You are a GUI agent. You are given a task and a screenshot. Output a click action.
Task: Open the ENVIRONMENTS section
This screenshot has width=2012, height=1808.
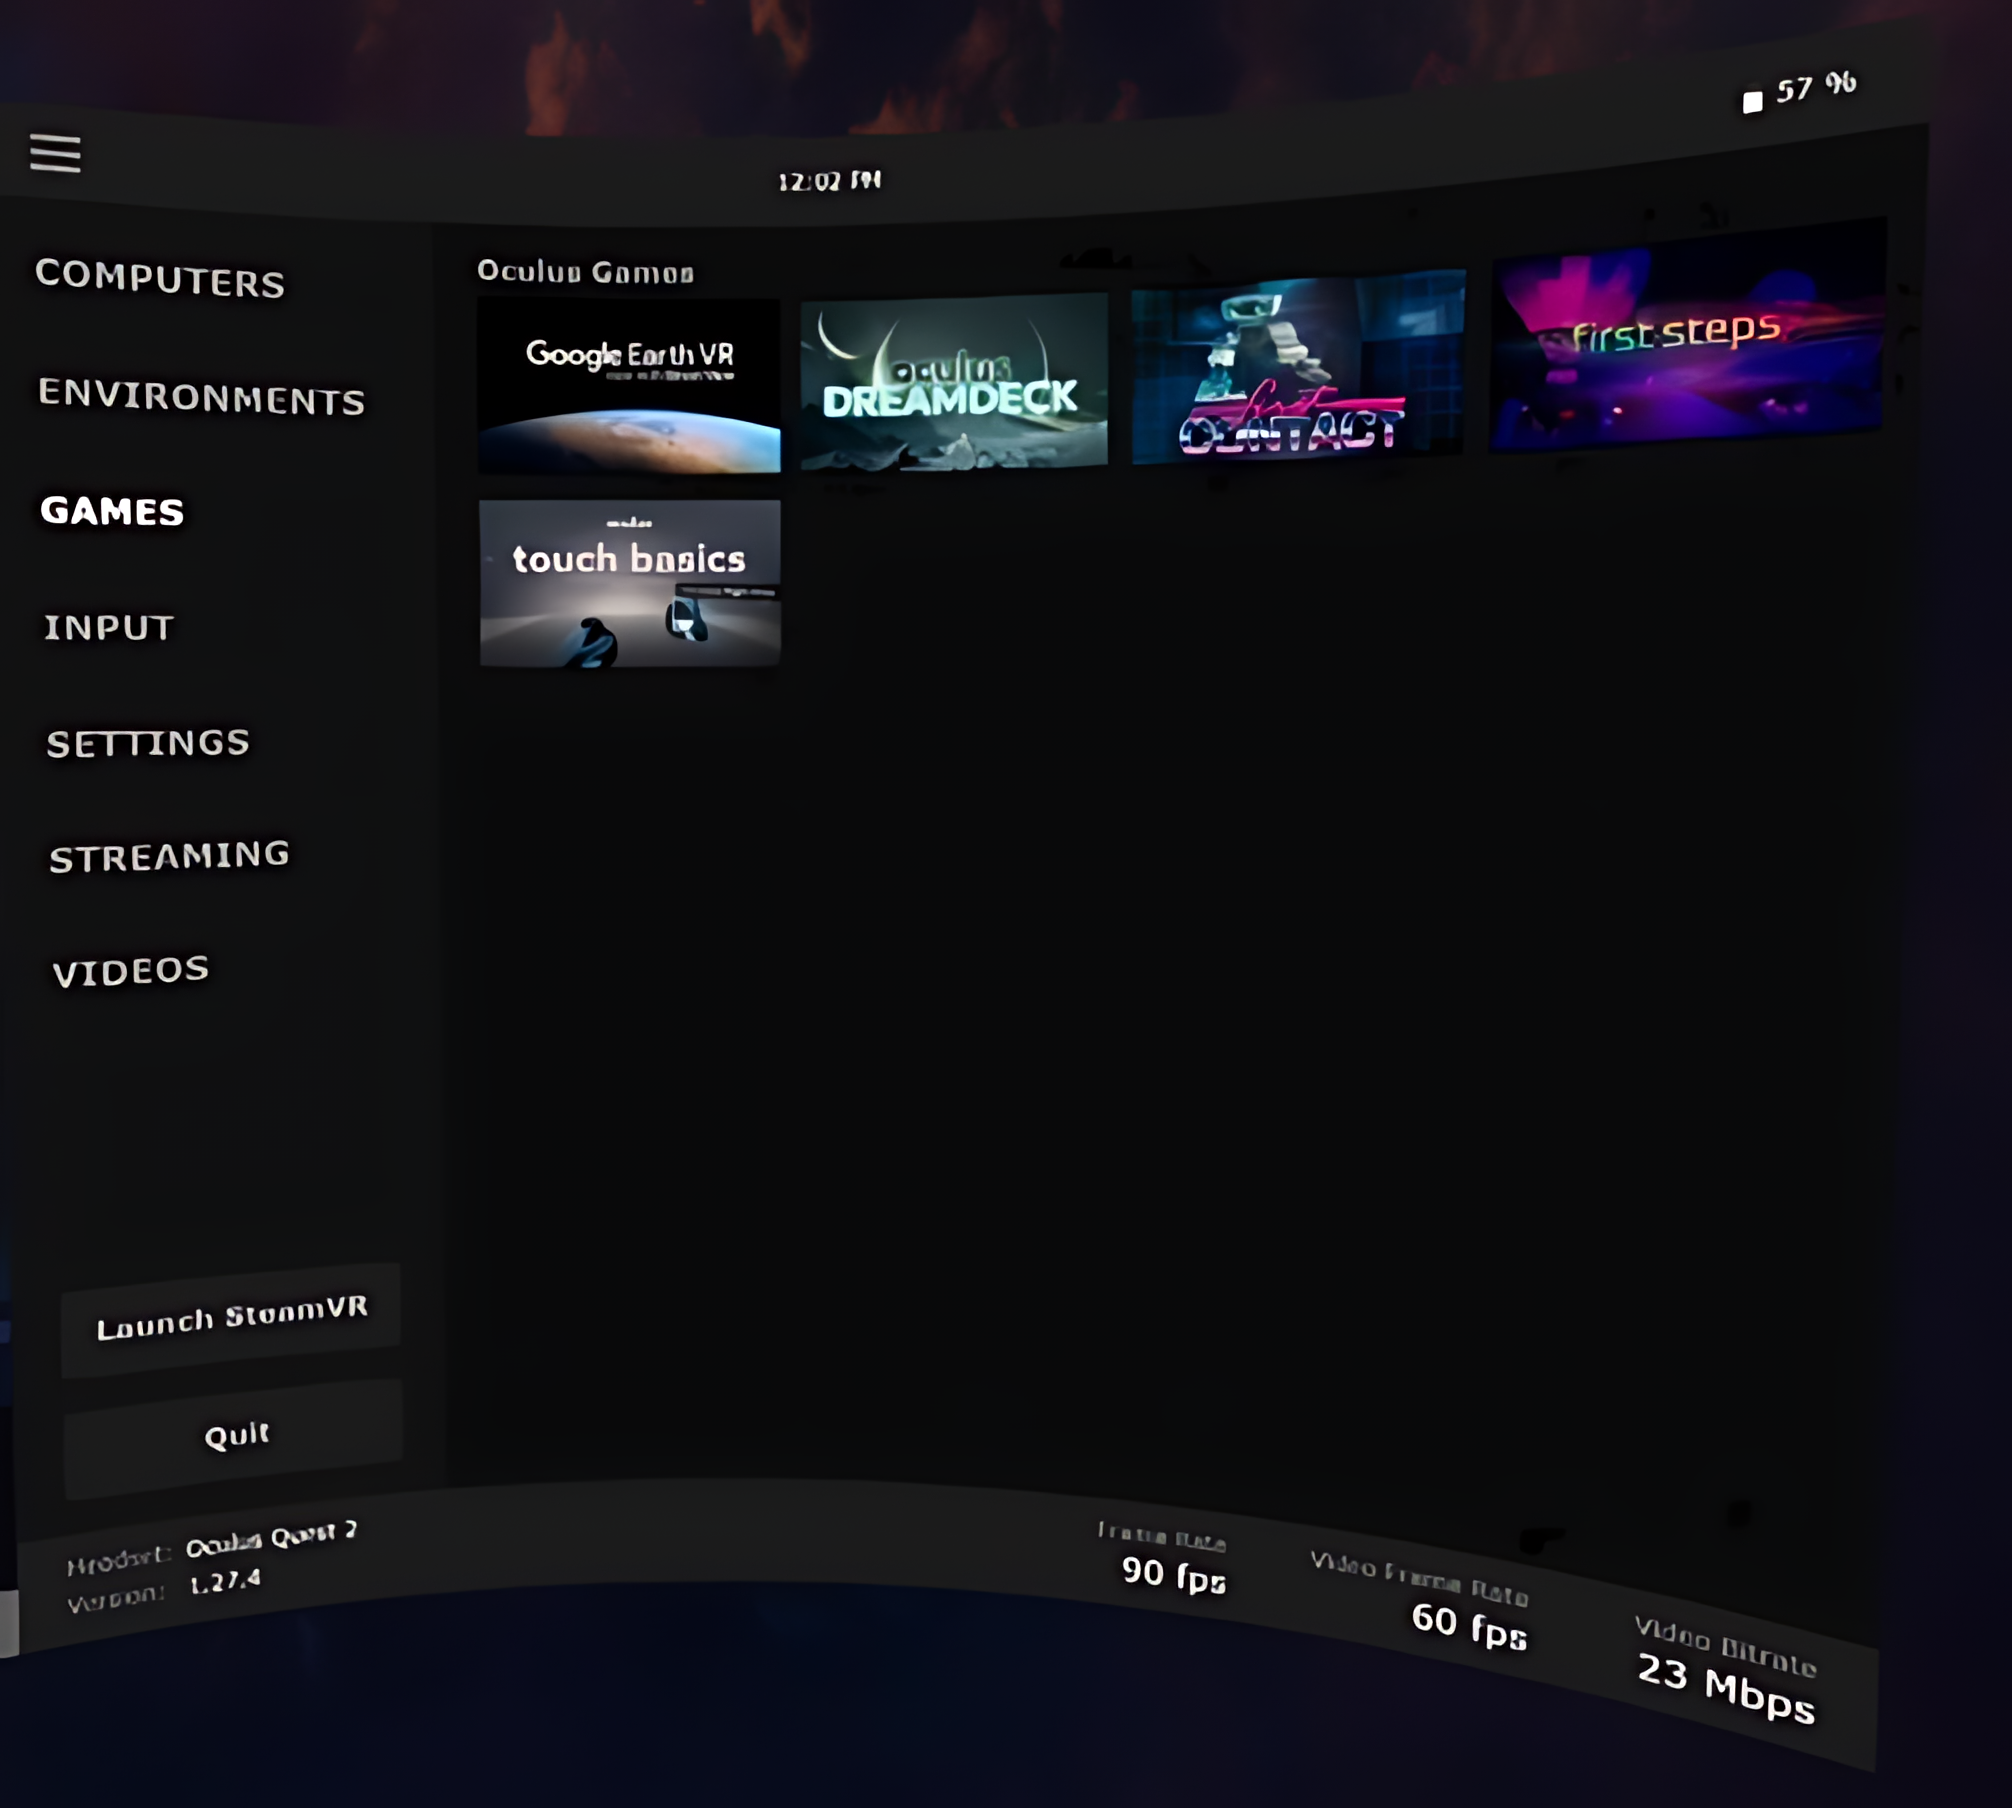199,398
